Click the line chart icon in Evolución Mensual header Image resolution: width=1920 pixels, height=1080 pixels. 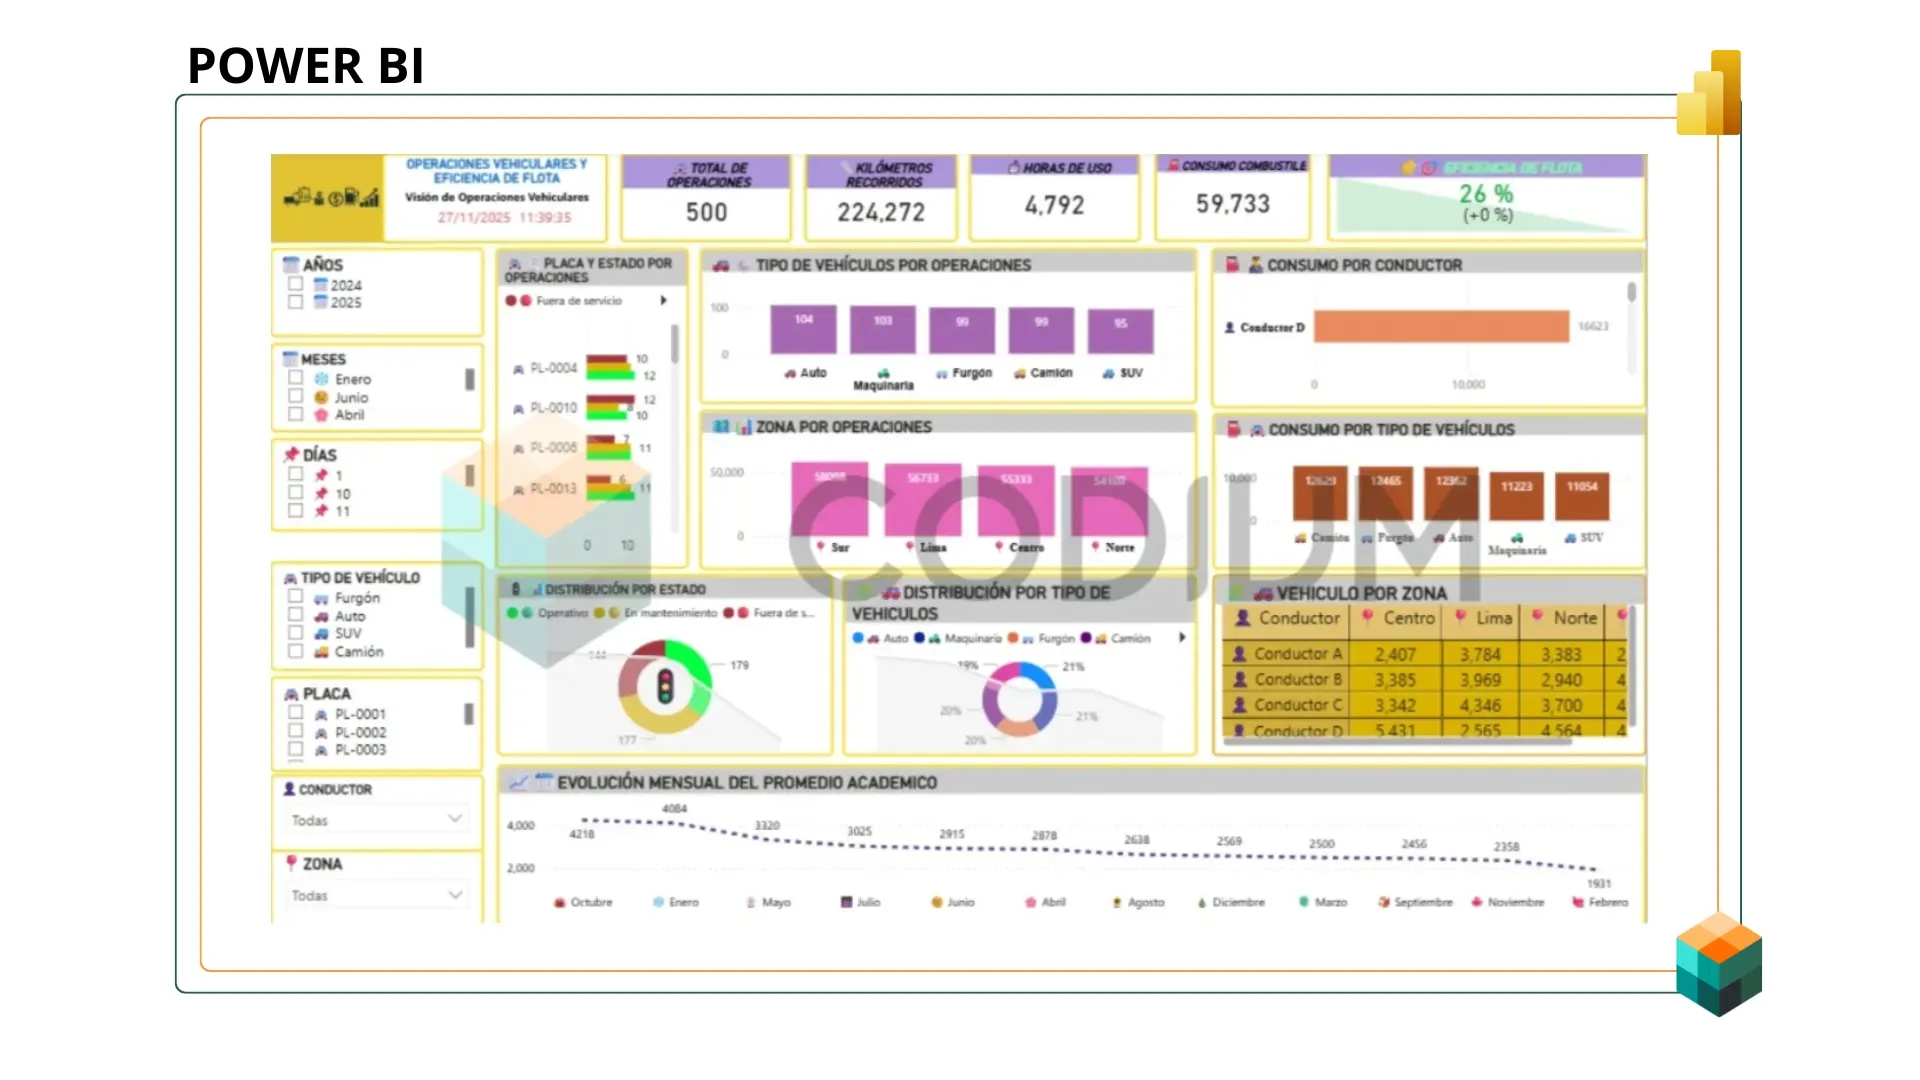point(518,782)
